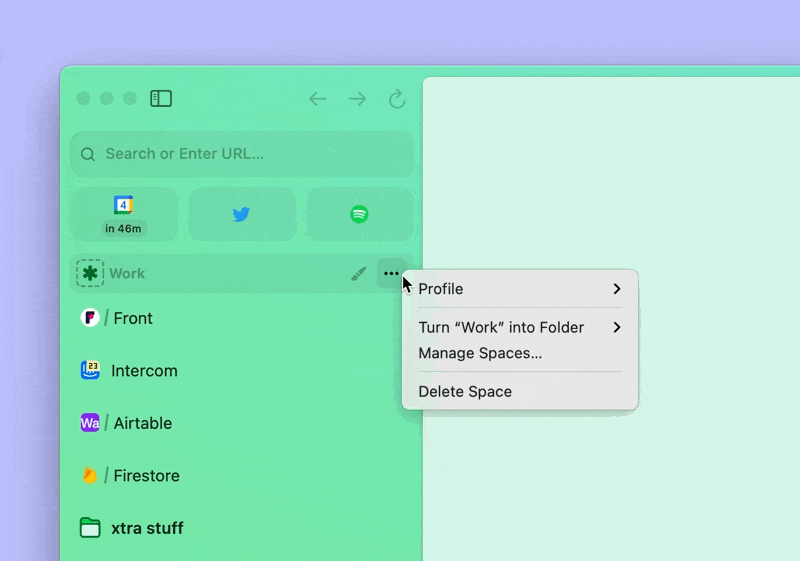Click the red close window button
The image size is (800, 561).
click(83, 98)
